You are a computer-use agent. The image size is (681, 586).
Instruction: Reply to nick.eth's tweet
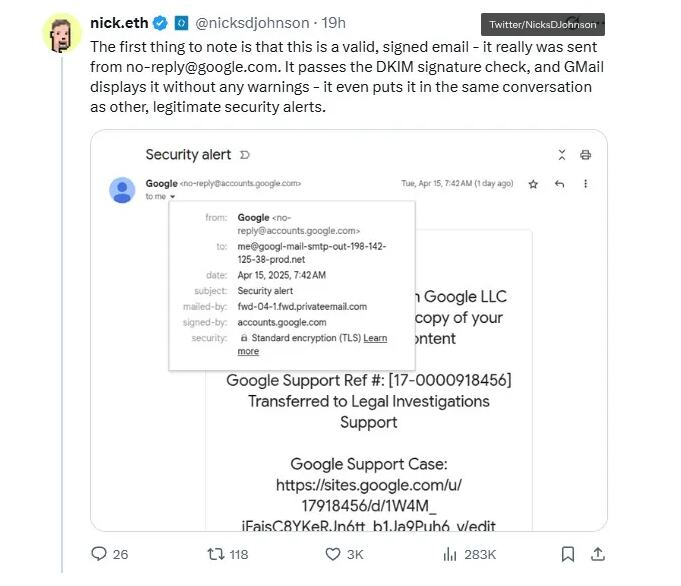pyautogui.click(x=98, y=554)
